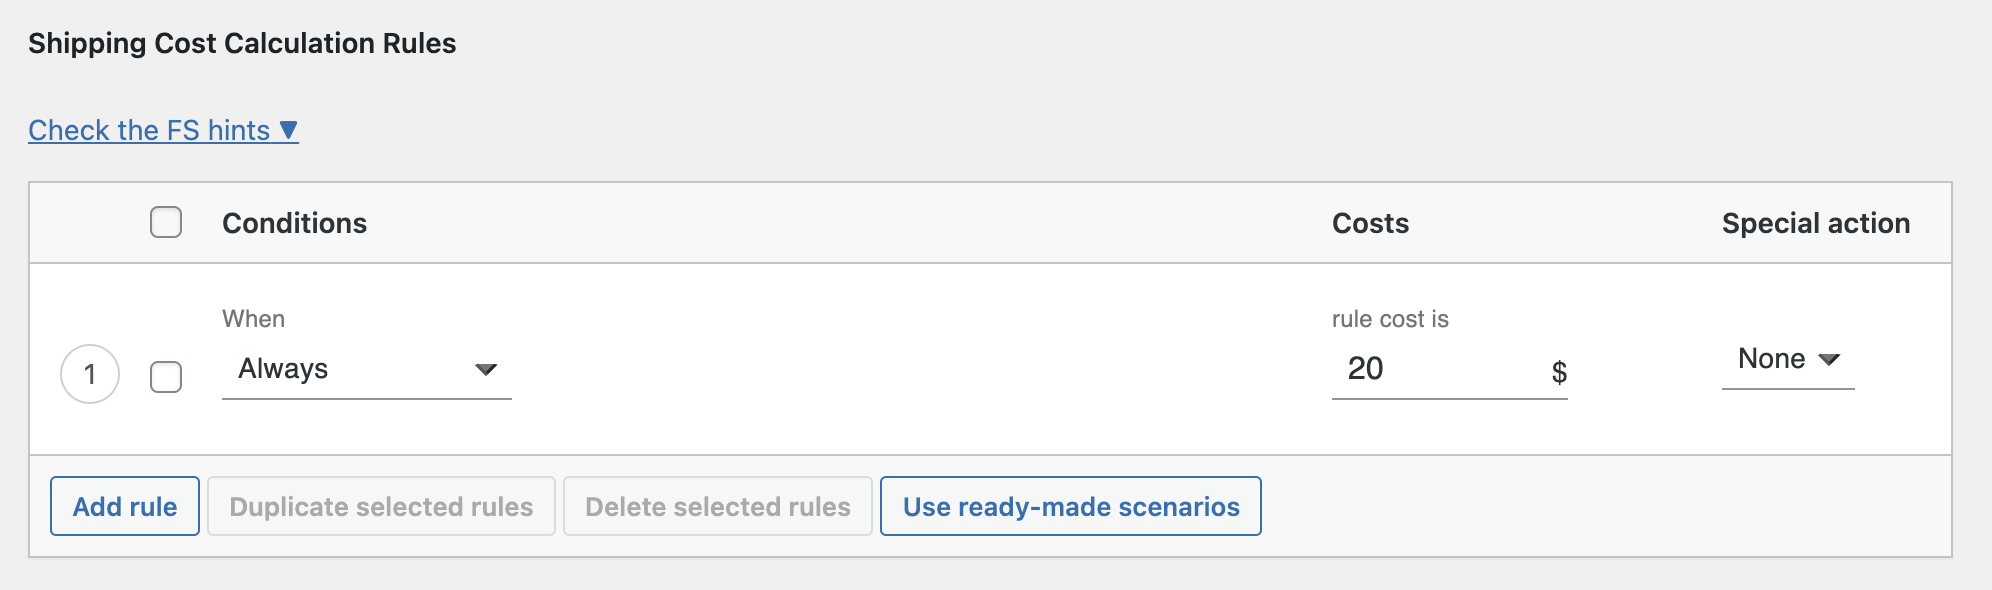
Task: Click the Always dropdown arrow
Action: (x=487, y=369)
